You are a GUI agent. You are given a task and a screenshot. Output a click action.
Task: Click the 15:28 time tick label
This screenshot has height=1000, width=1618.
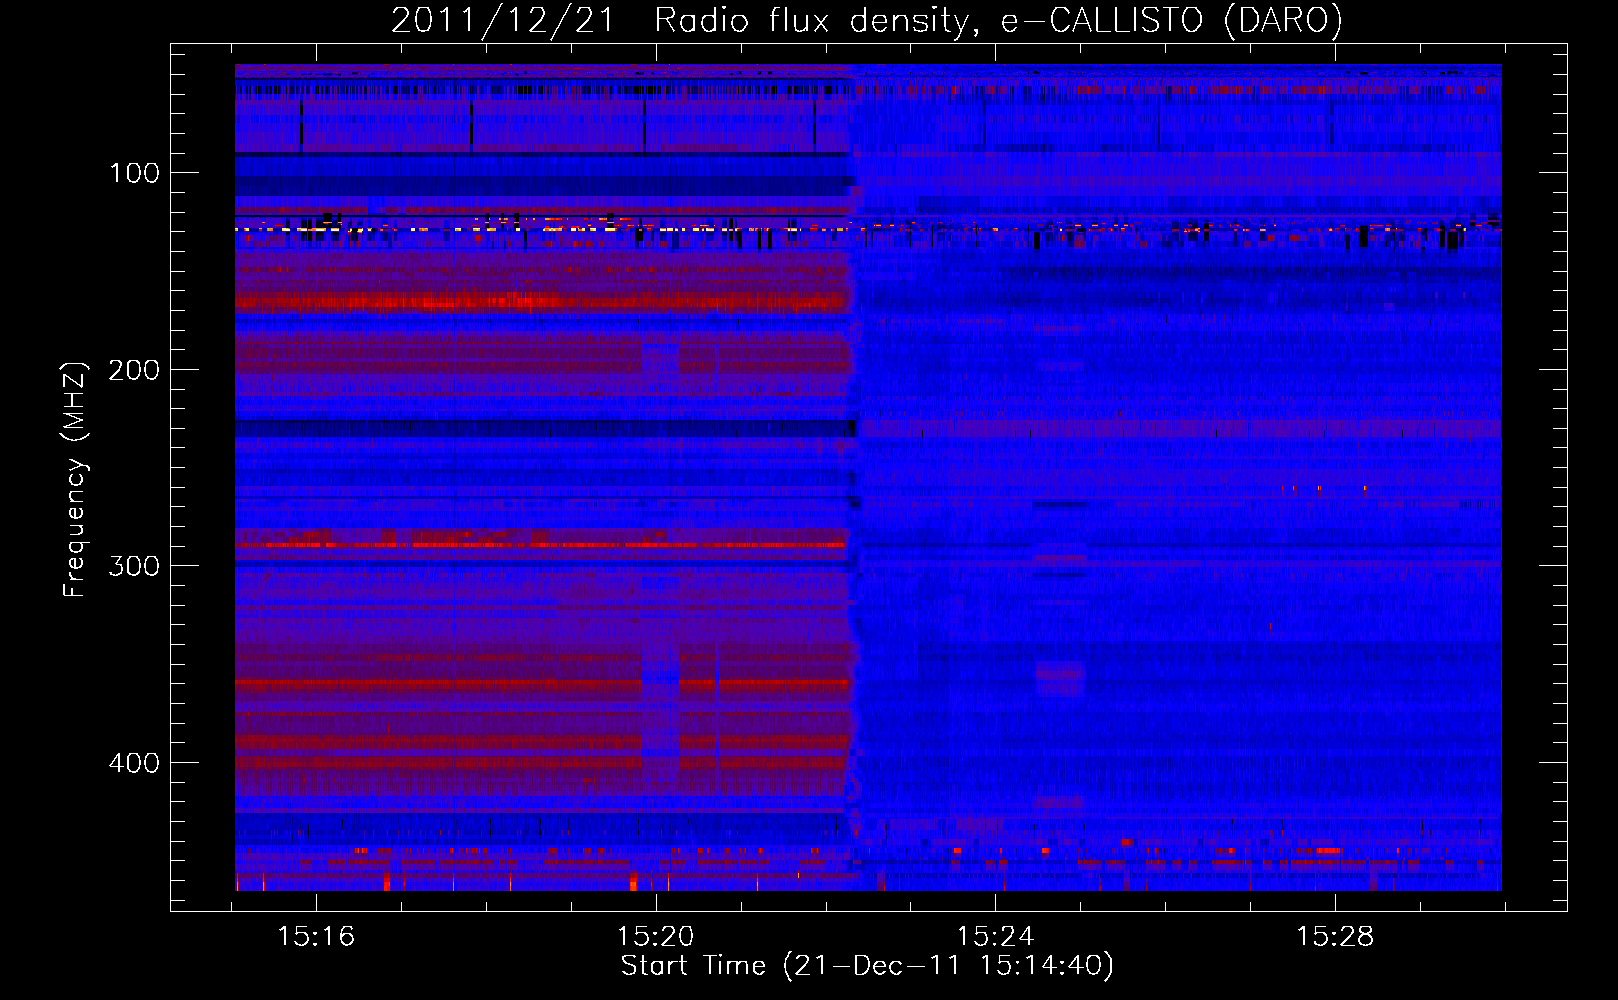[x=1335, y=937]
